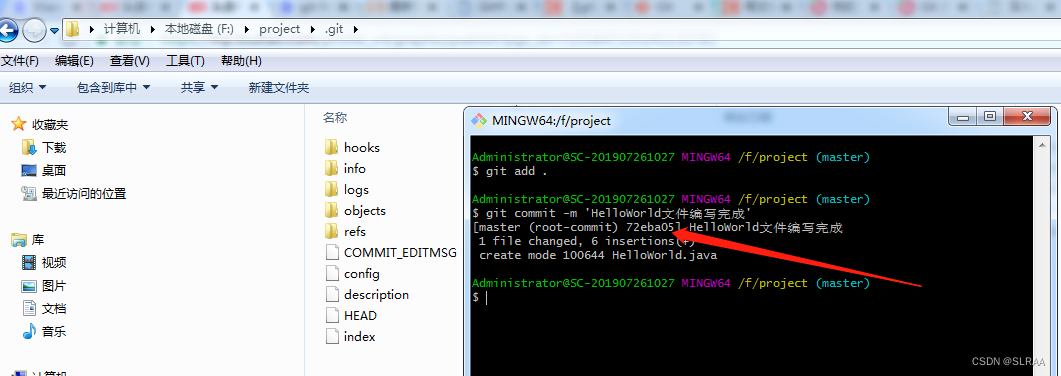This screenshot has height=376, width=1061.
Task: Click the 下载 folder icon
Action: [28, 147]
